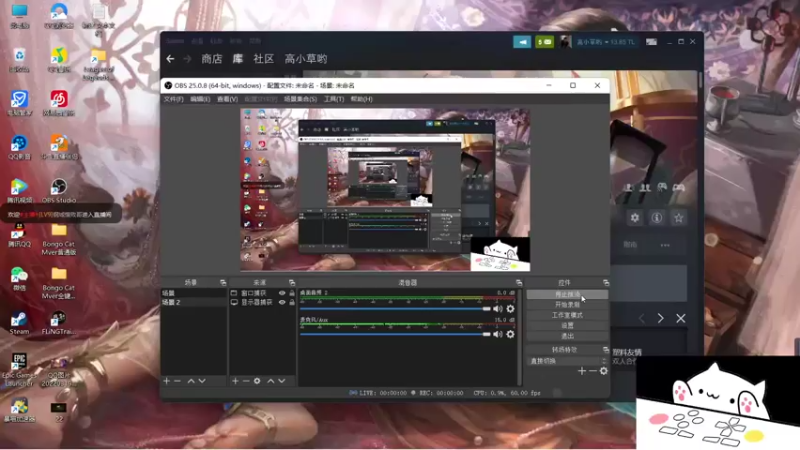Open the Mic/Aux audio settings gear

point(510,334)
